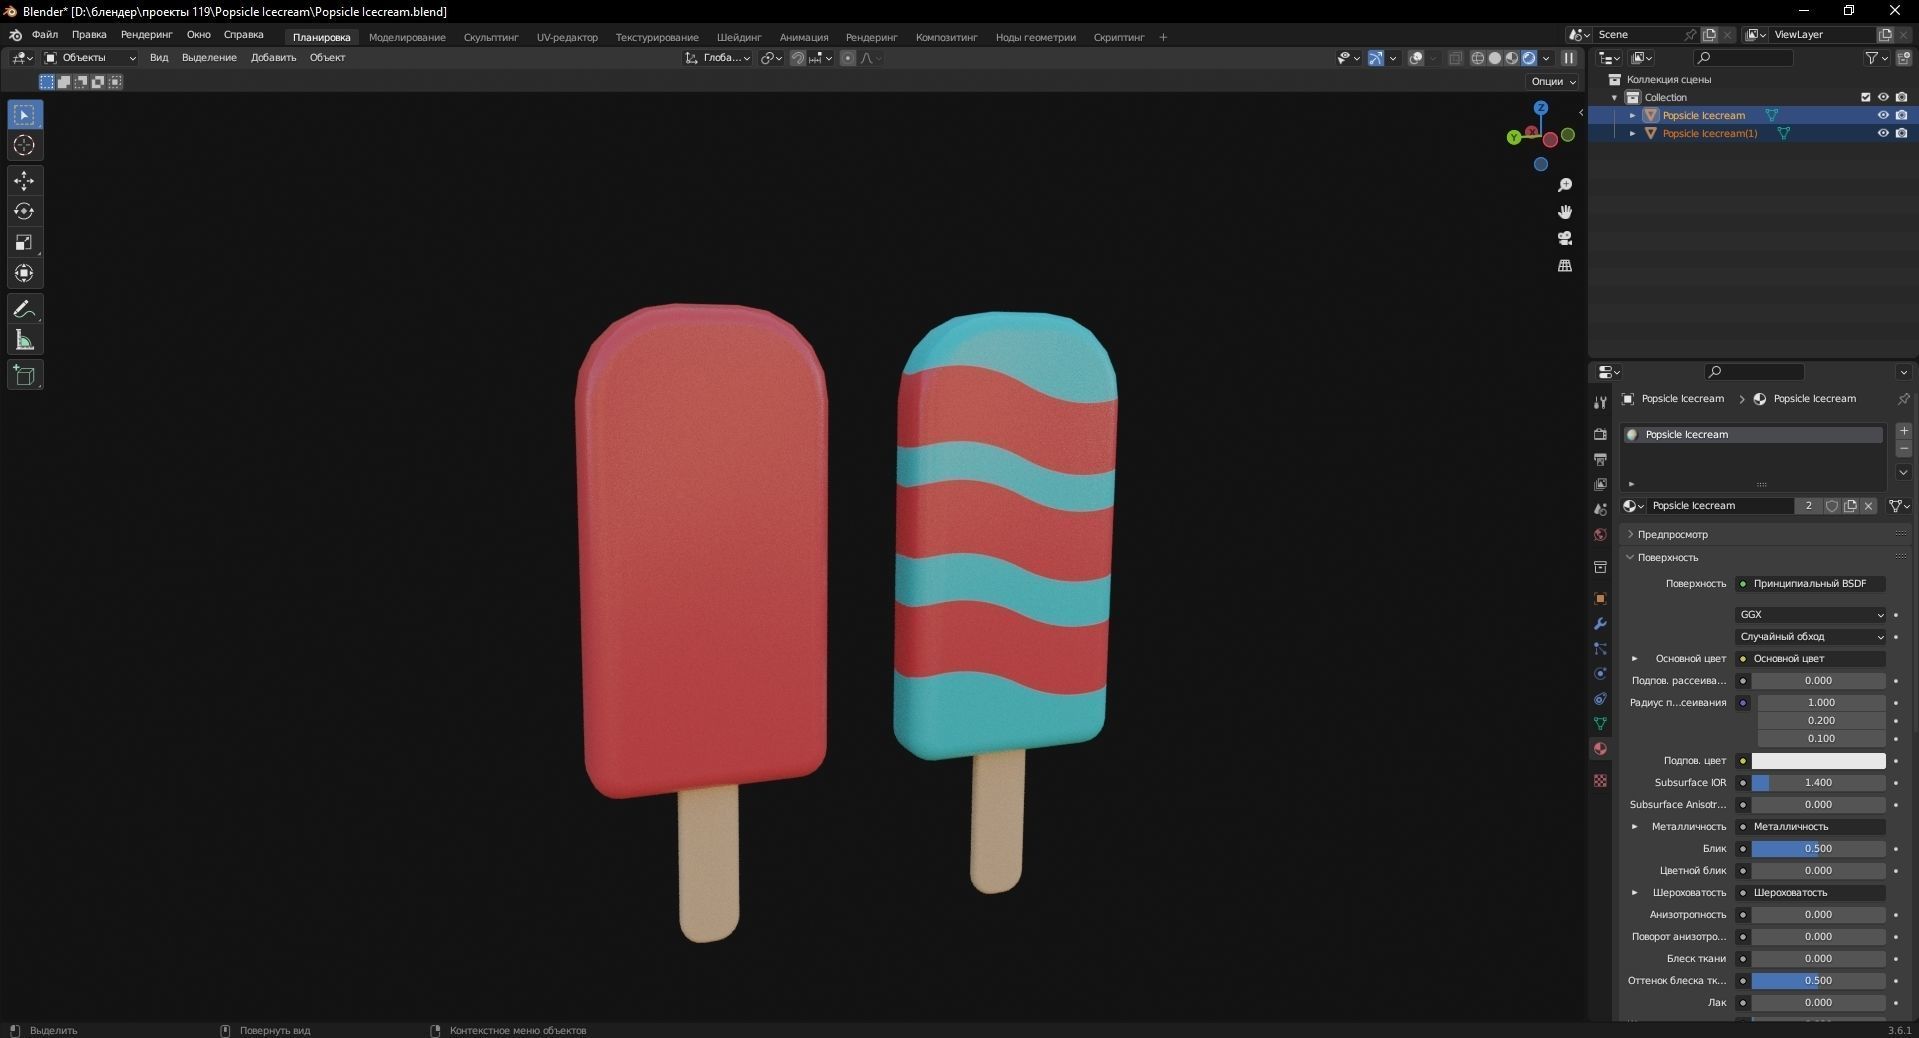Activate the Annotate tool
The height and width of the screenshot is (1038, 1919).
point(23,309)
